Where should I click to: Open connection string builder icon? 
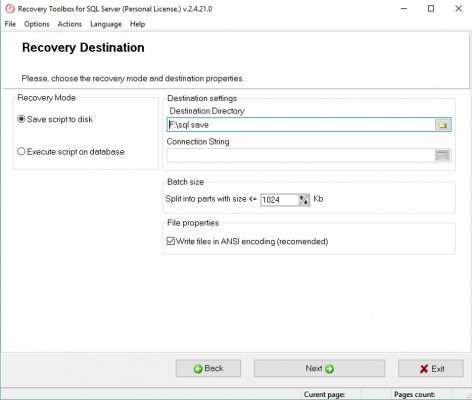[443, 155]
